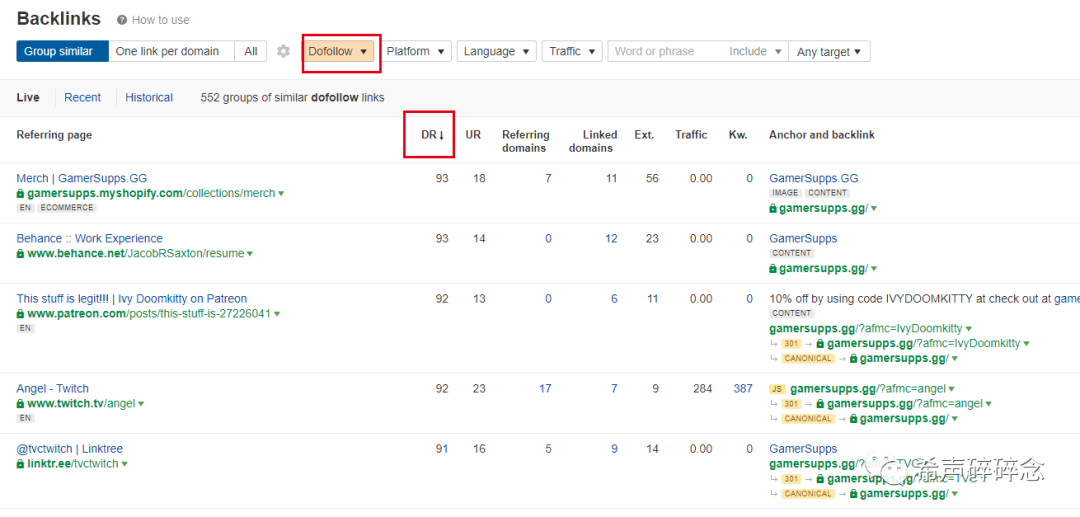
Task: Open linked domains count 7 for Twitch row
Action: 614,388
